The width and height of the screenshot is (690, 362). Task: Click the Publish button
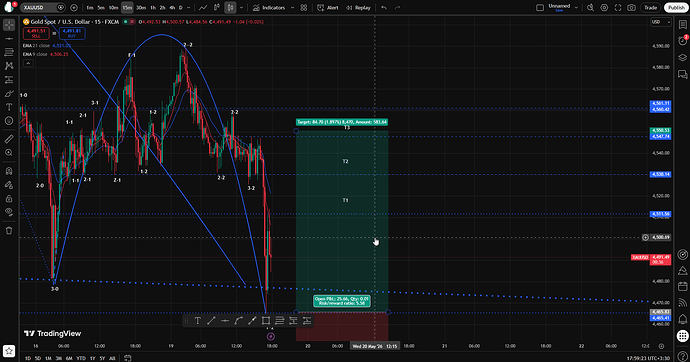(x=676, y=7)
